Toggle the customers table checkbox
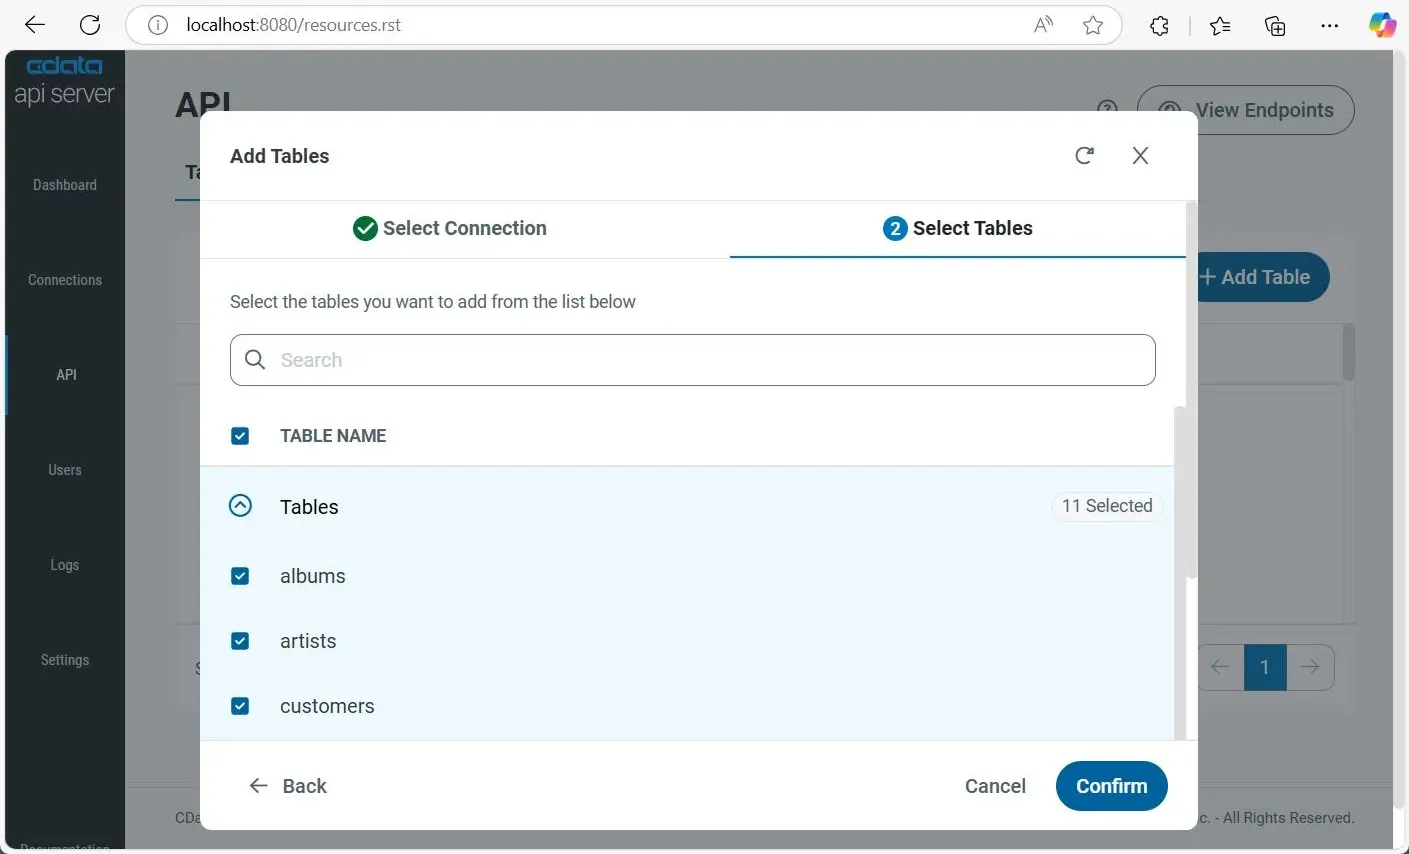The height and width of the screenshot is (854, 1409). (240, 706)
